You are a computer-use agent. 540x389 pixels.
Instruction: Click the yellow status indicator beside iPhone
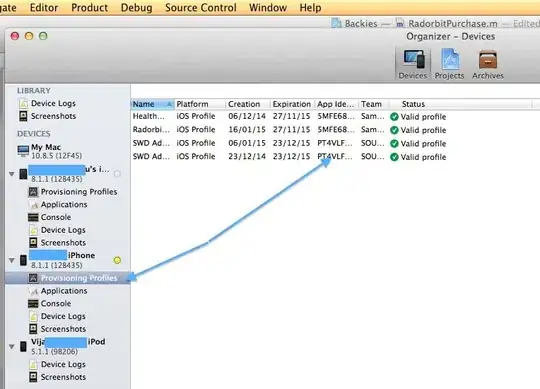[x=117, y=260]
